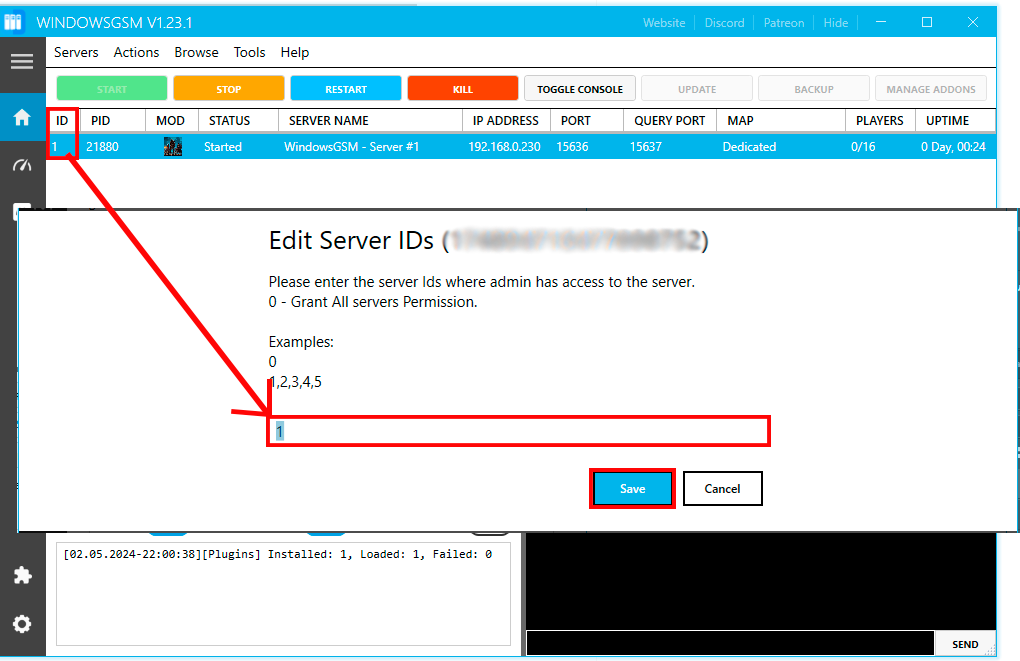Screen dimensions: 1020x661
Task: Click the uptime '0 Day, 00:24'
Action: (x=953, y=147)
